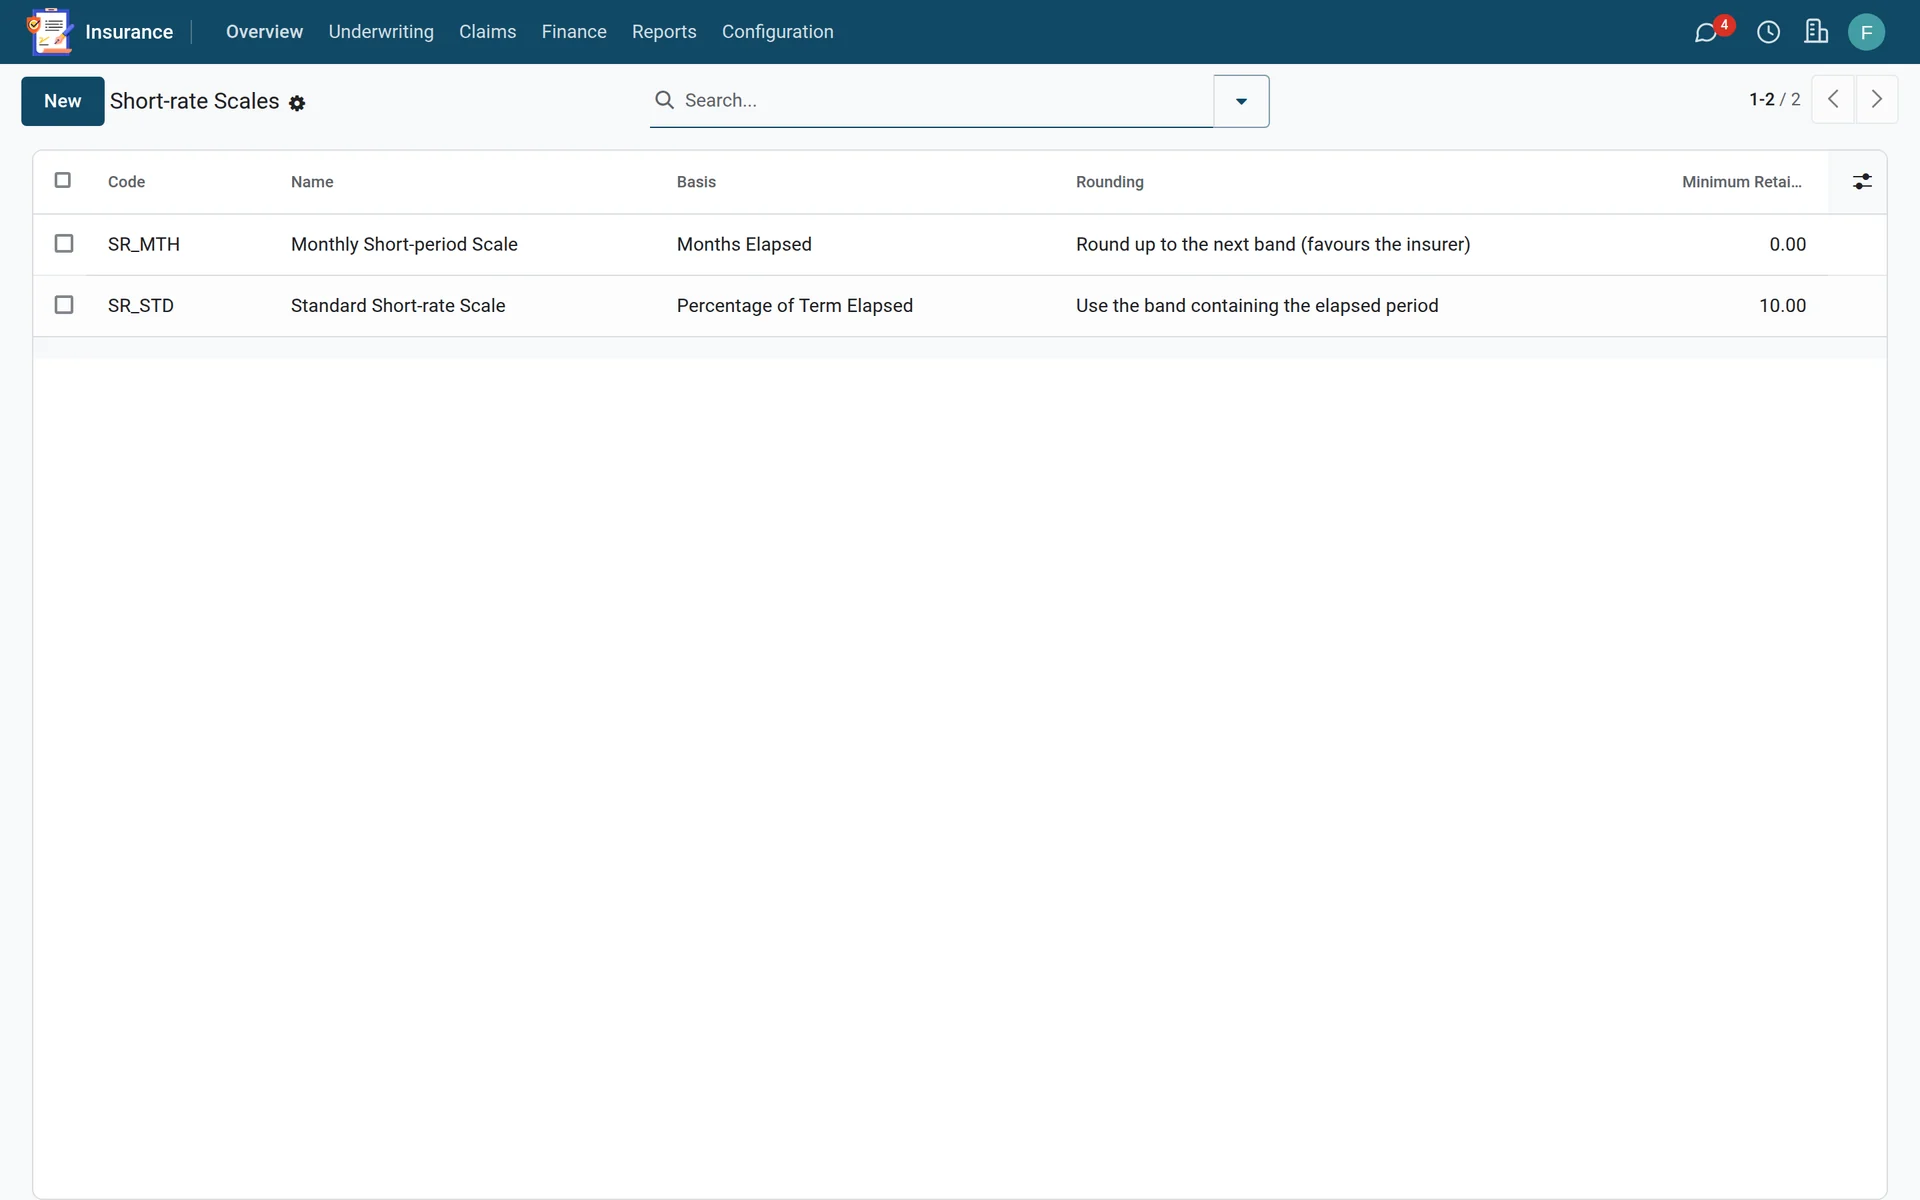Click the Round up to the next band cell
Viewport: 1920px width, 1200px height.
click(1273, 244)
